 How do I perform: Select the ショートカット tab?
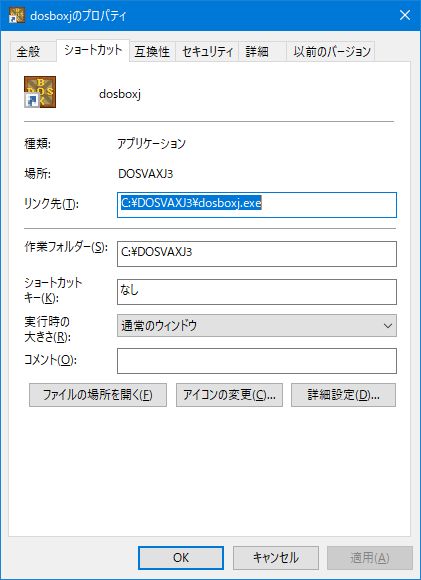click(x=93, y=50)
